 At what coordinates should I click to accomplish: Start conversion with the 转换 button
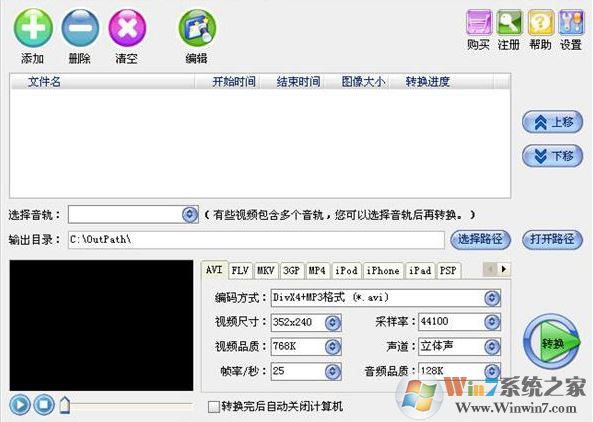pos(551,342)
